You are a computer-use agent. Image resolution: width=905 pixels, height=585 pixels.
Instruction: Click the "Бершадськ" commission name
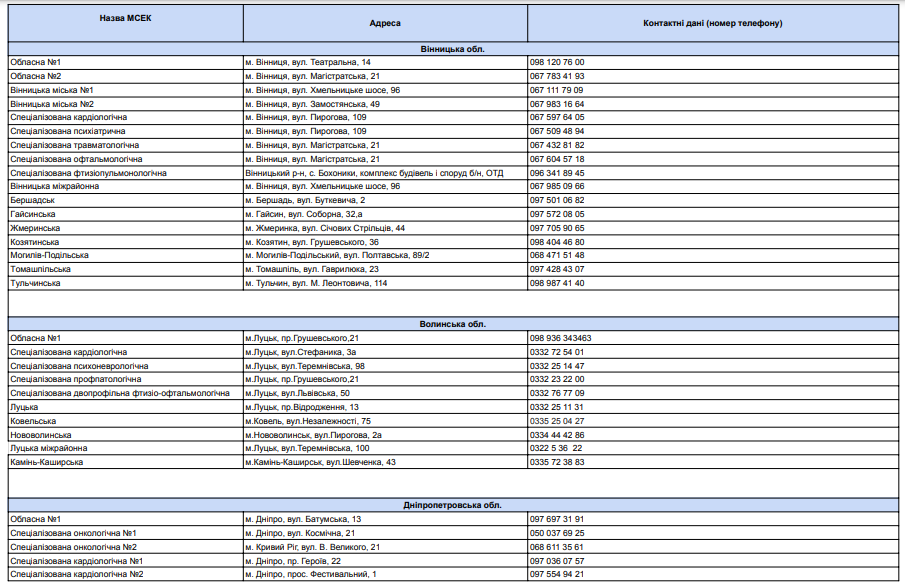click(33, 200)
